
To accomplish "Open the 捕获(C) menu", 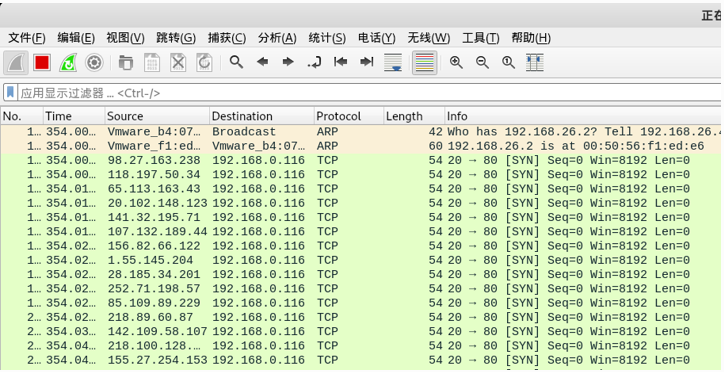I will point(227,38).
